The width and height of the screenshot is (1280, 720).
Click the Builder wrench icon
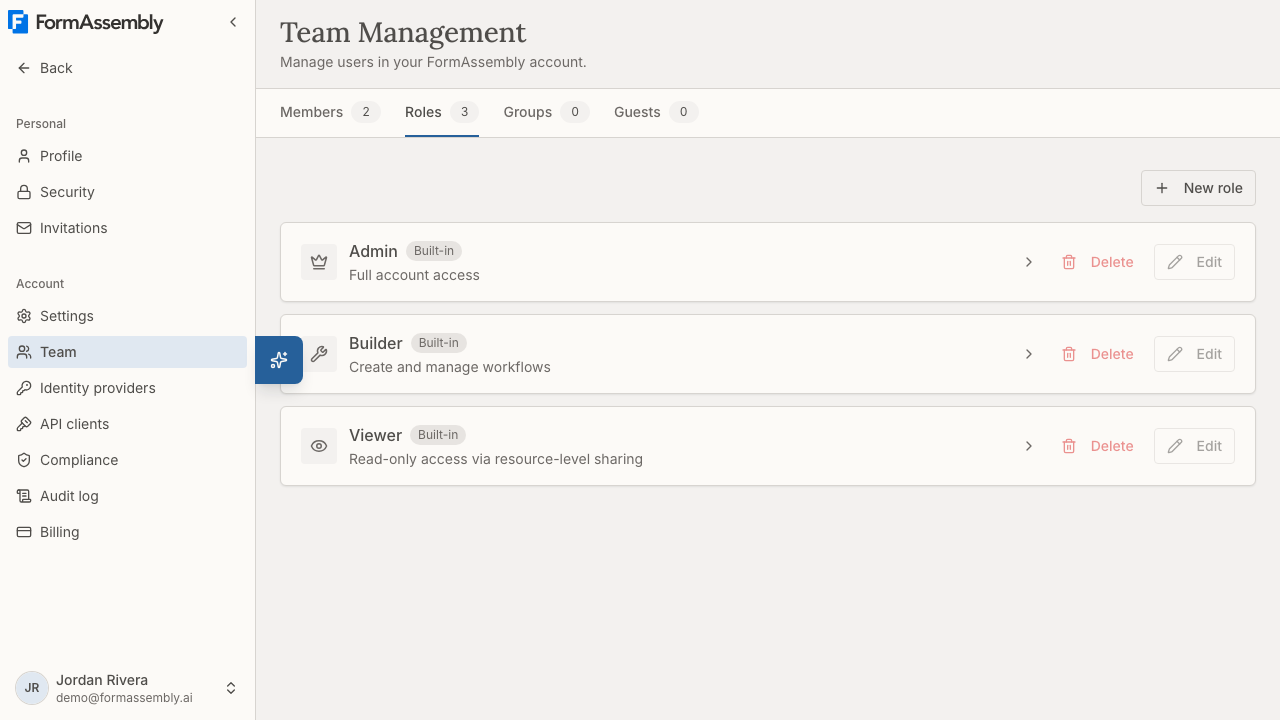click(319, 354)
